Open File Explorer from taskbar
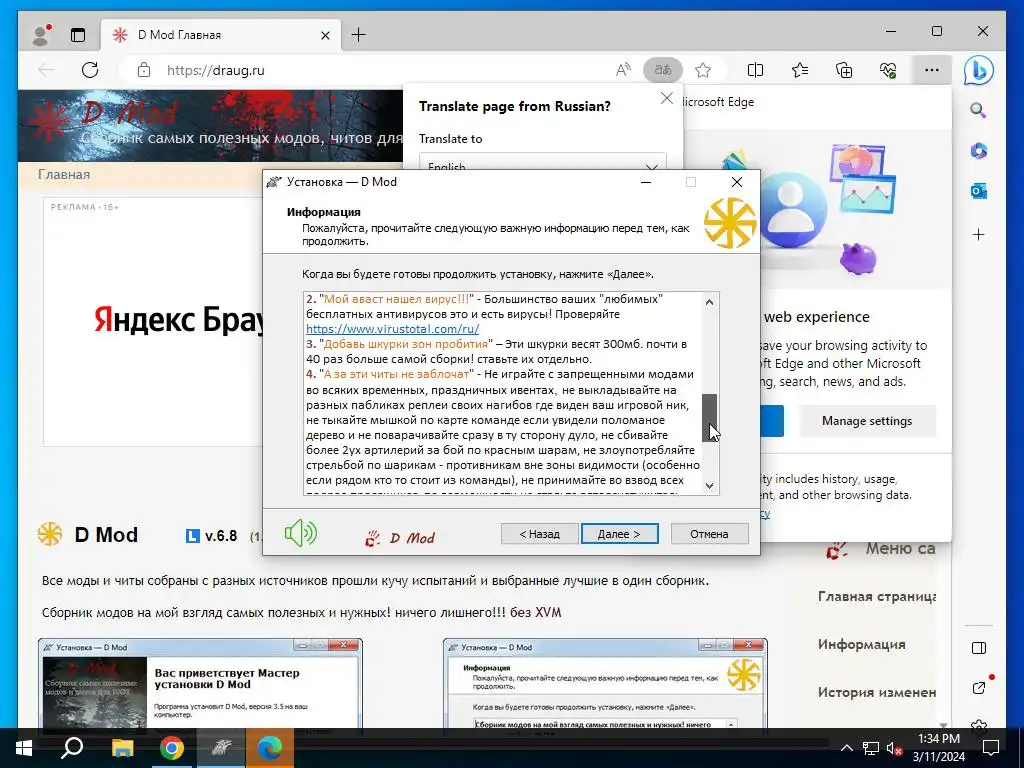The height and width of the screenshot is (768, 1024). (x=122, y=748)
